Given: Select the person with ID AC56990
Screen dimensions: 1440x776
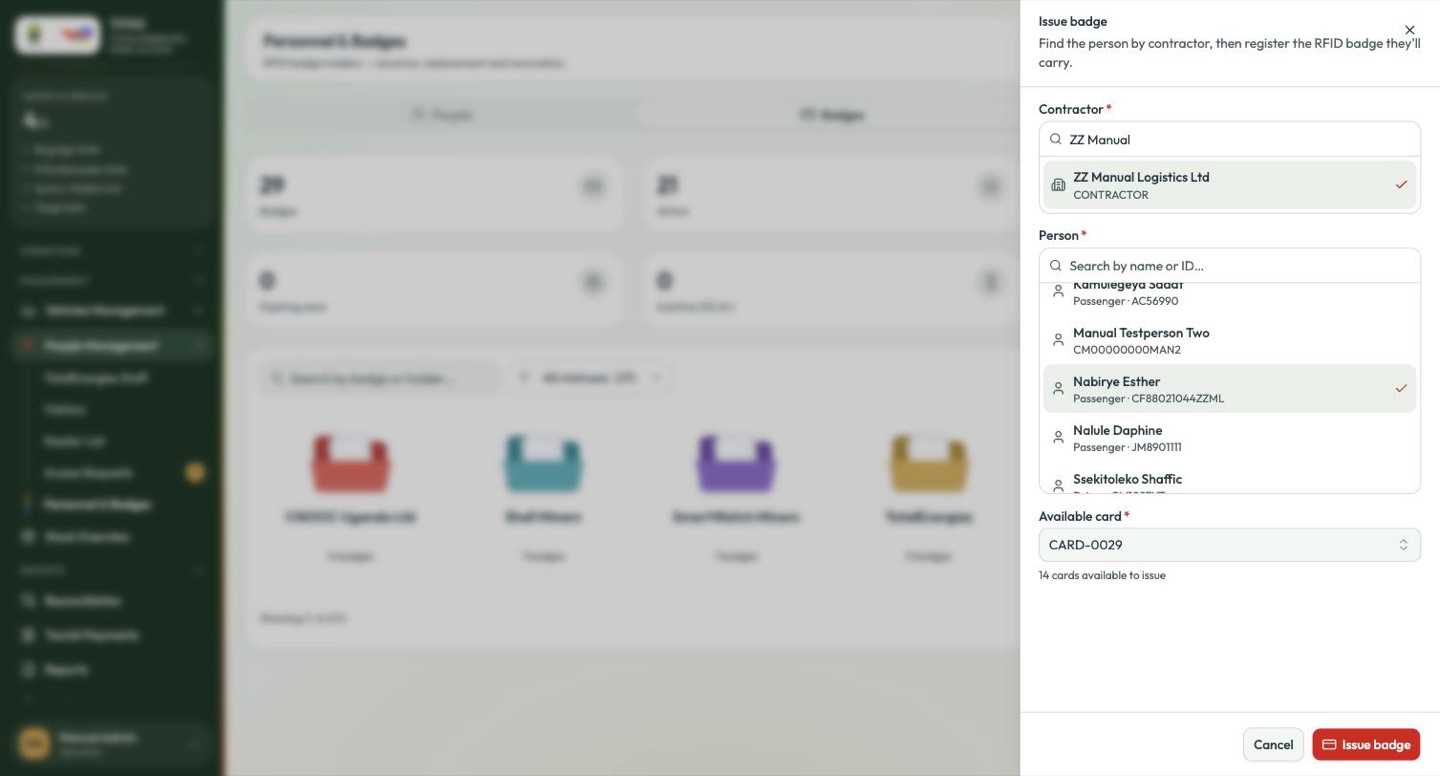Looking at the screenshot, I should (1229, 293).
